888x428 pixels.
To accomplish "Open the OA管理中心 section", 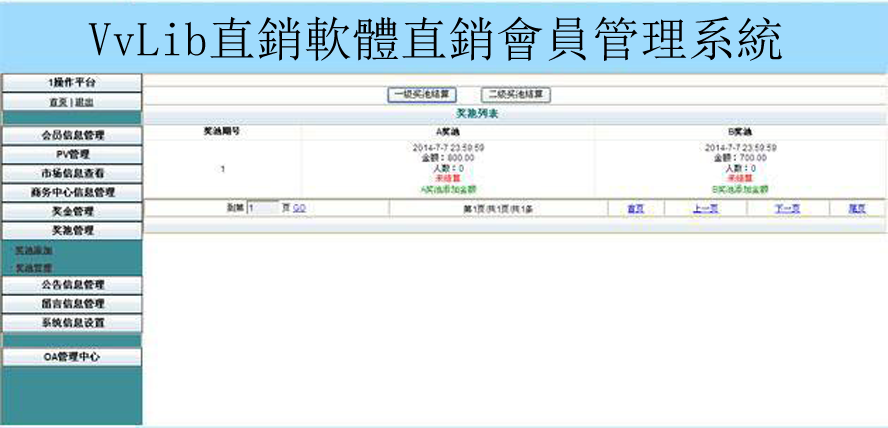I will [x=71, y=357].
